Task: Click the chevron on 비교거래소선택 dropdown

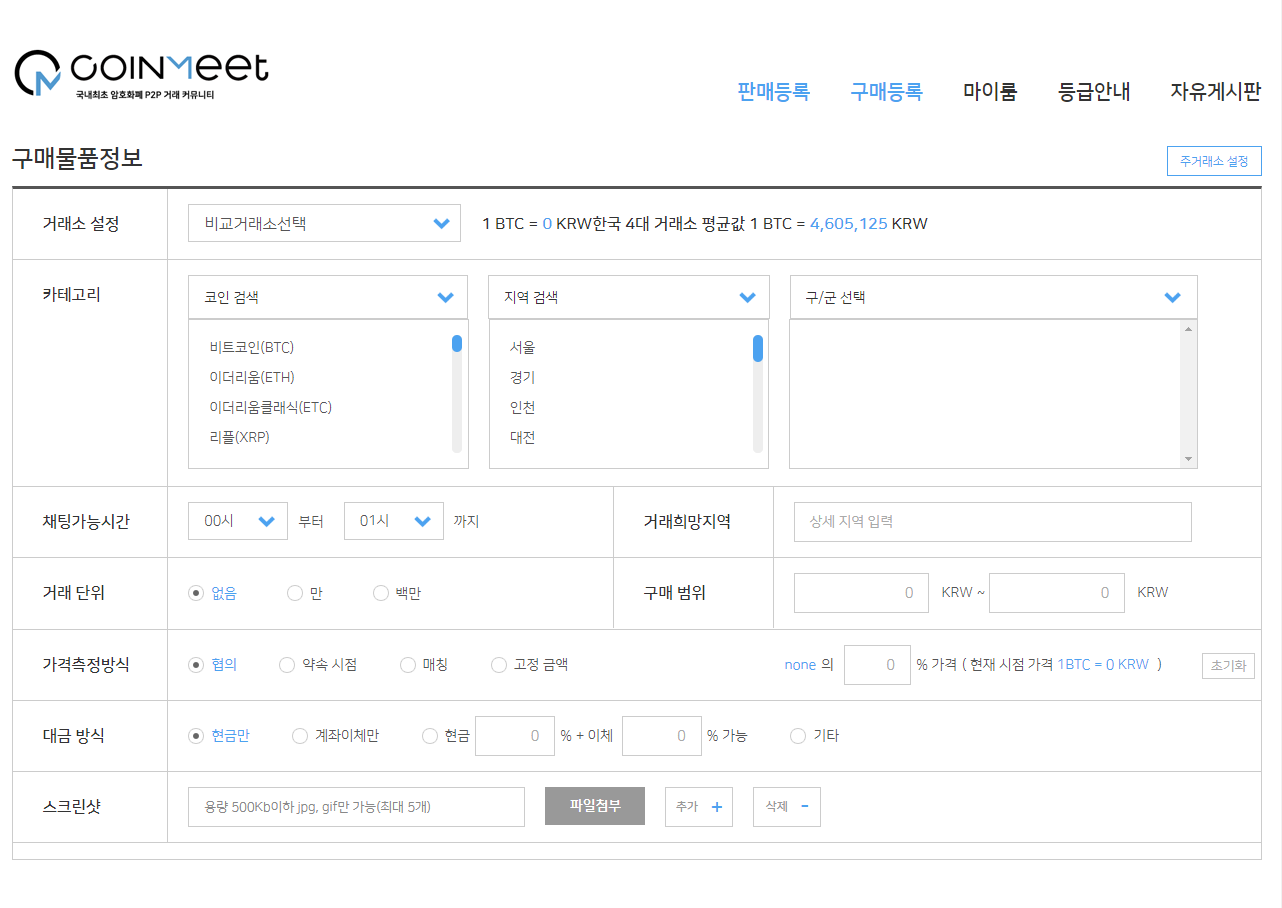Action: 441,224
